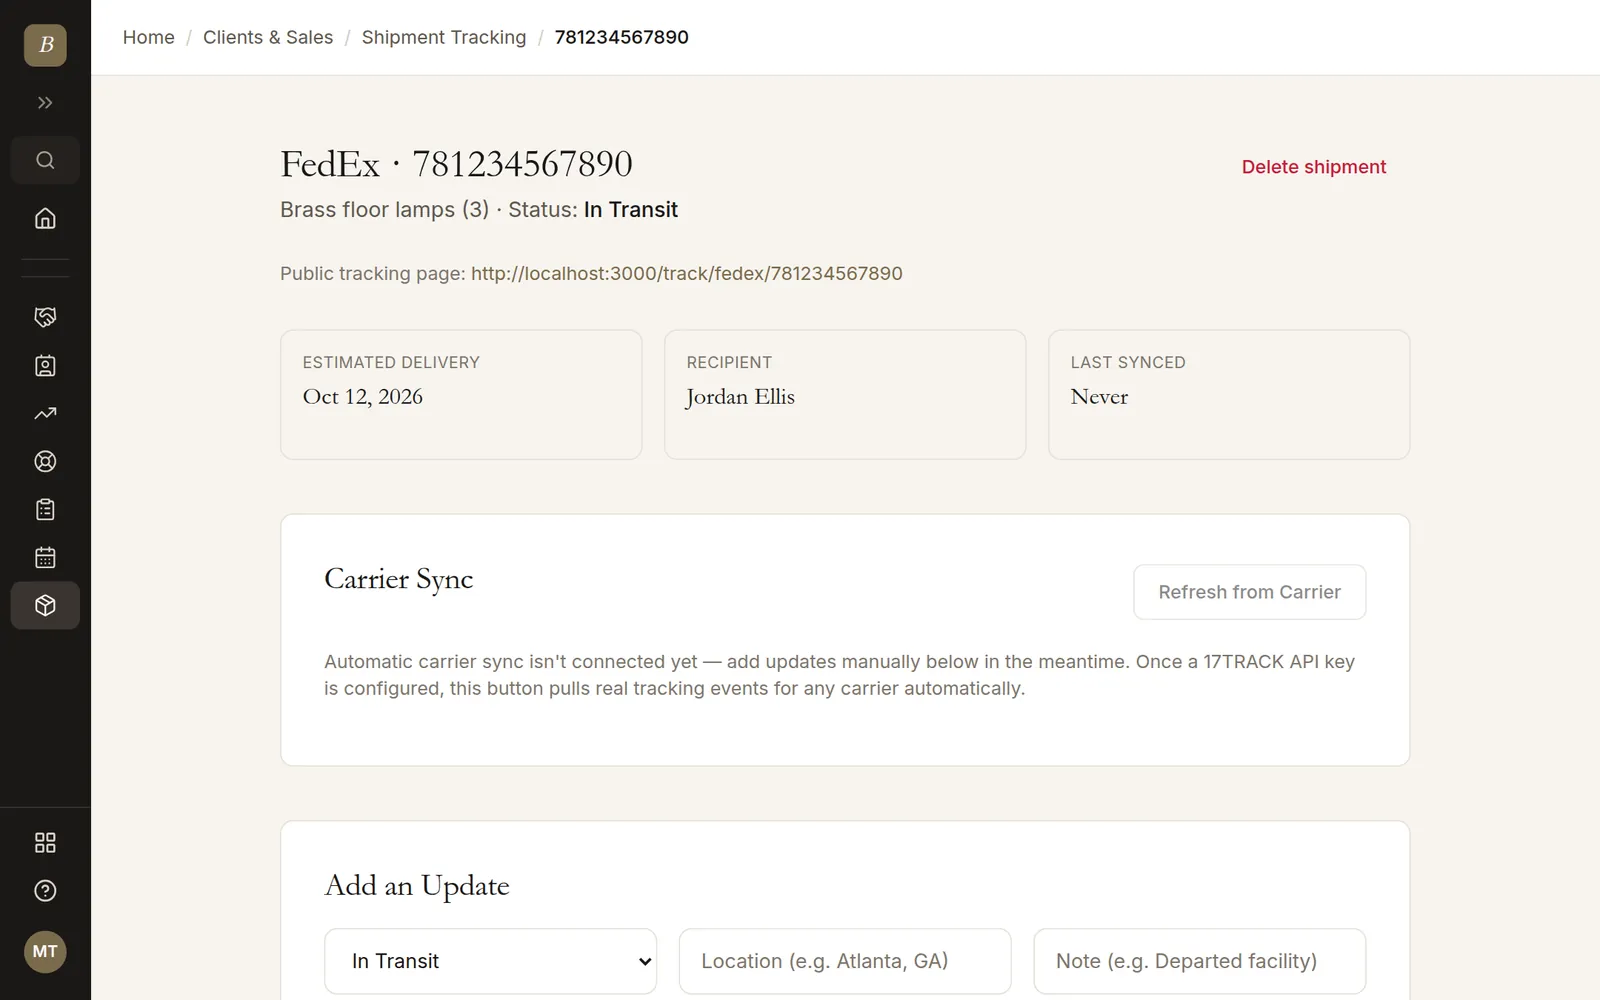Click the Brass floor lamps (3) description
Image resolution: width=1600 pixels, height=1000 pixels.
click(385, 210)
